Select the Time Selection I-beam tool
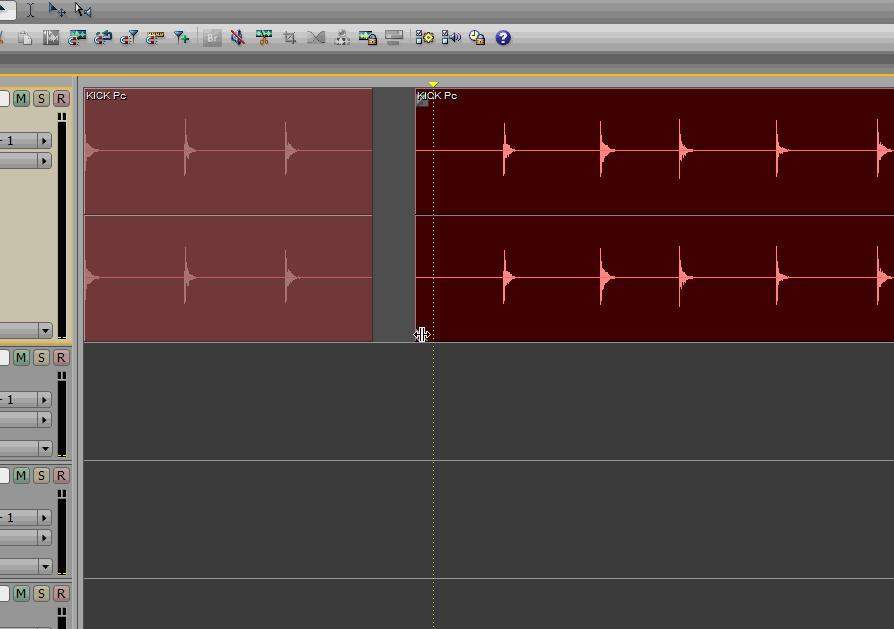Screen dimensions: 894x629 pos(31,10)
